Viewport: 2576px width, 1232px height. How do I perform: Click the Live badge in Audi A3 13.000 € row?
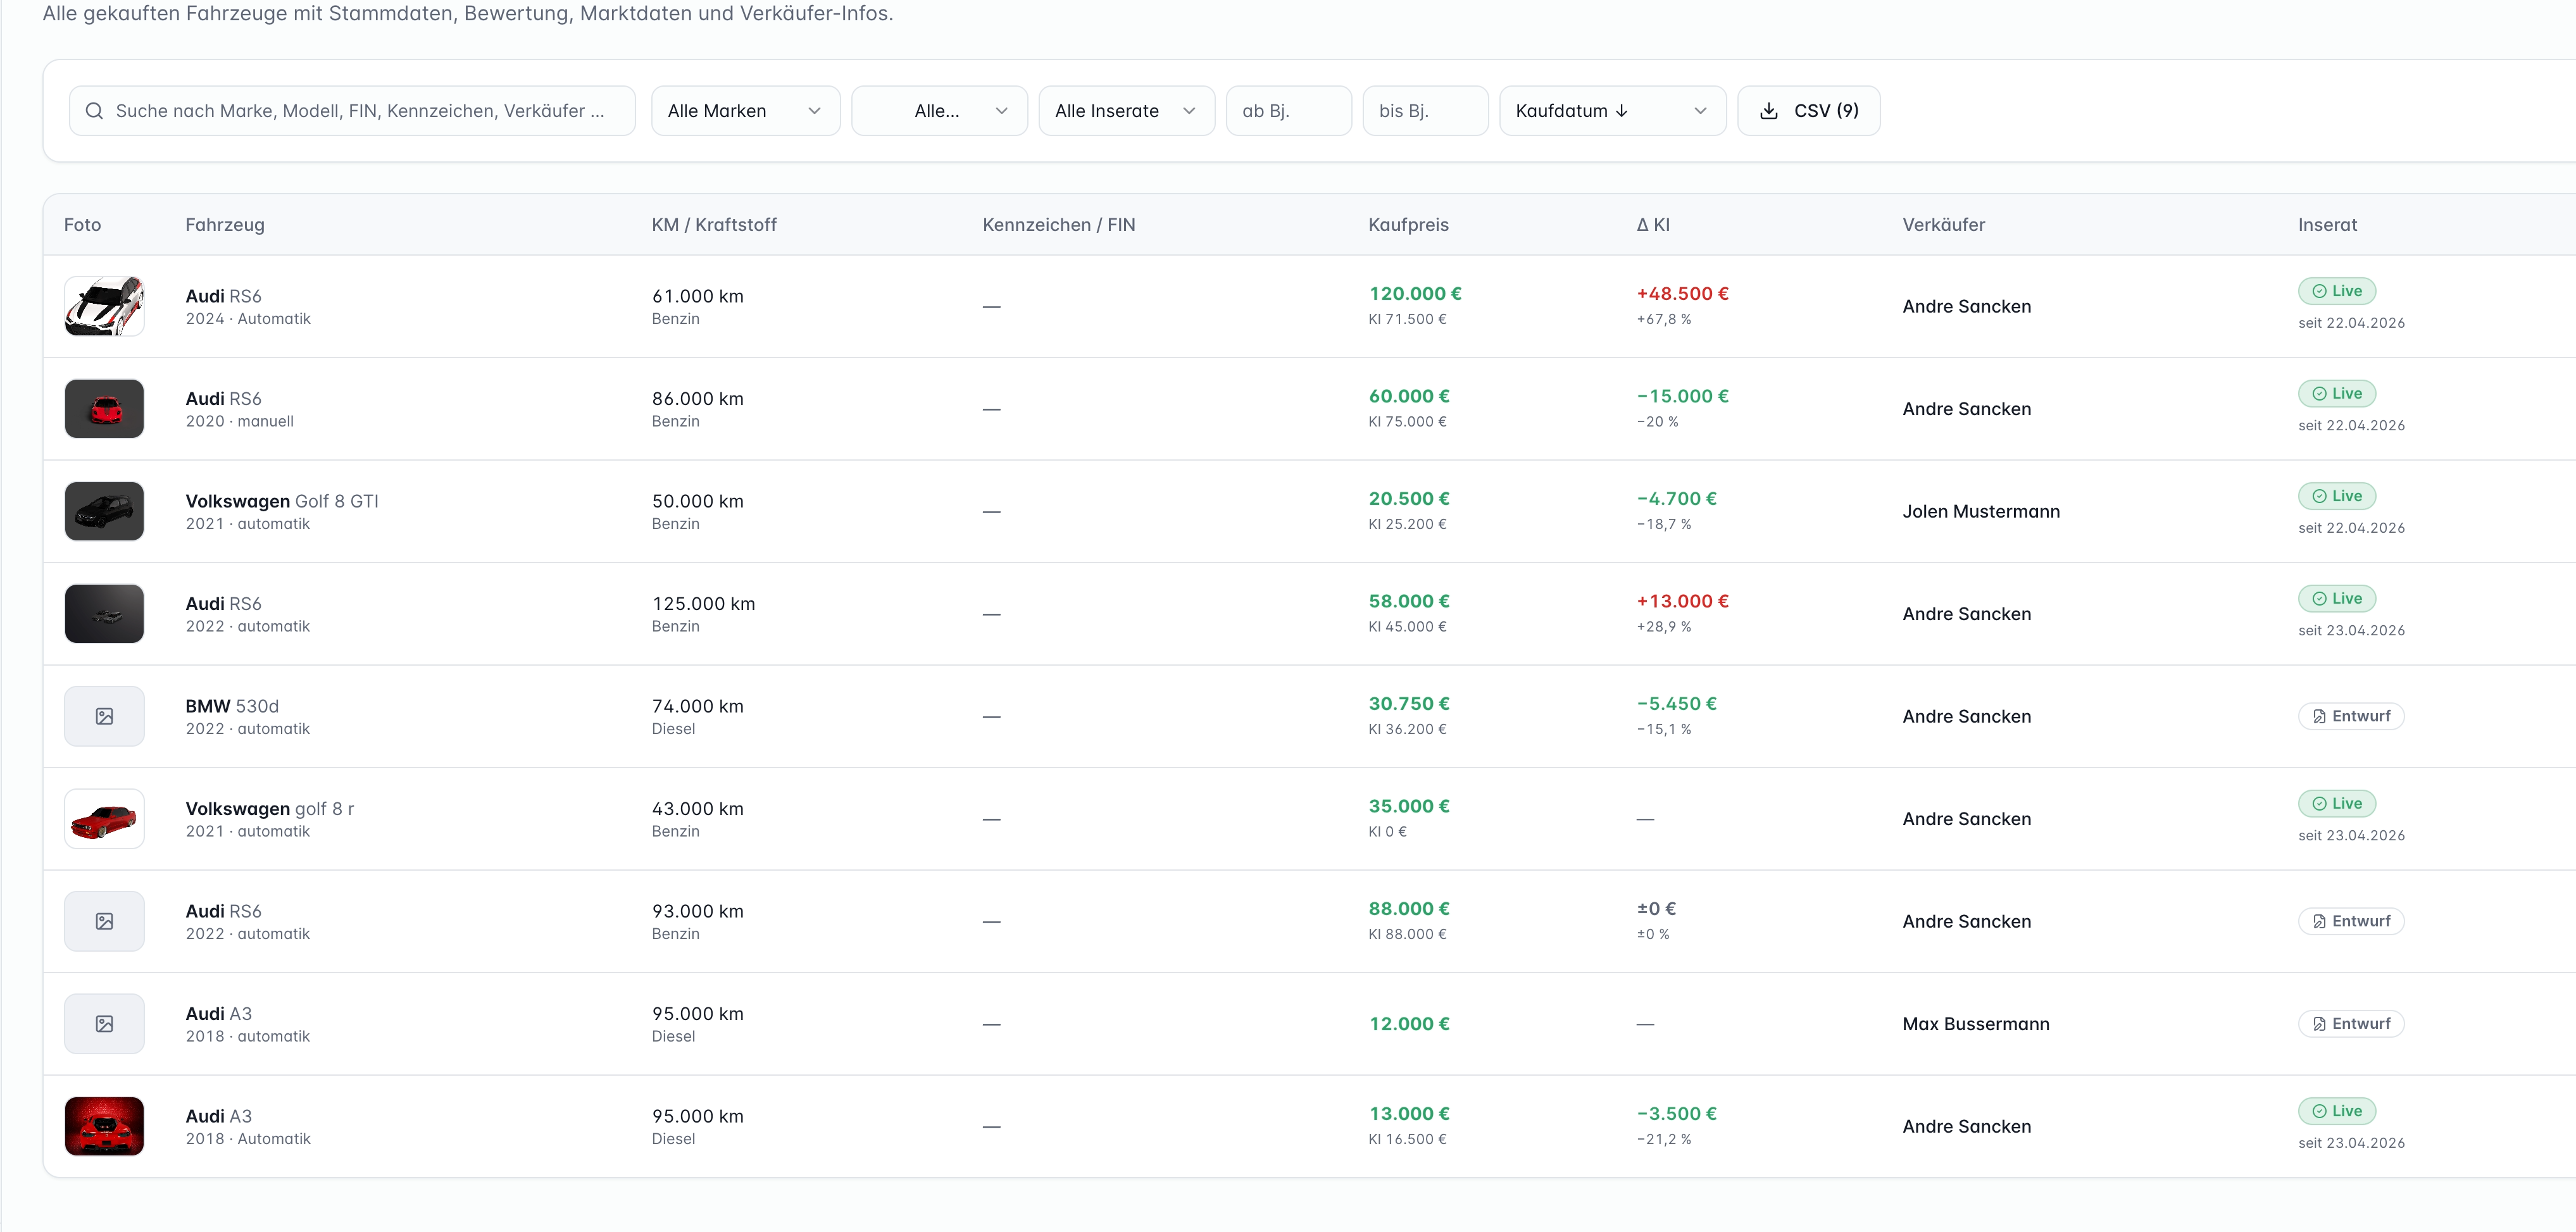(2337, 1111)
